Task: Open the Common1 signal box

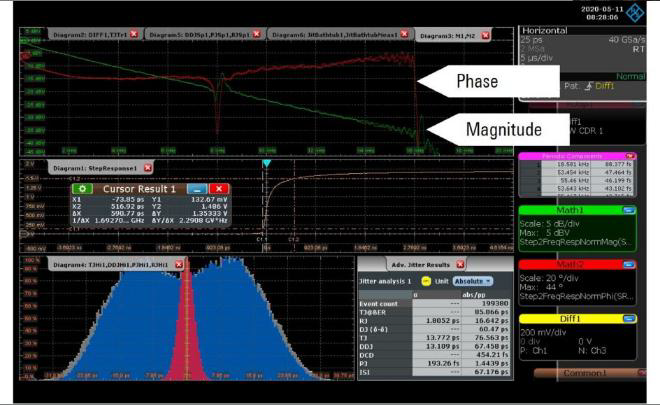Action: [x=585, y=373]
